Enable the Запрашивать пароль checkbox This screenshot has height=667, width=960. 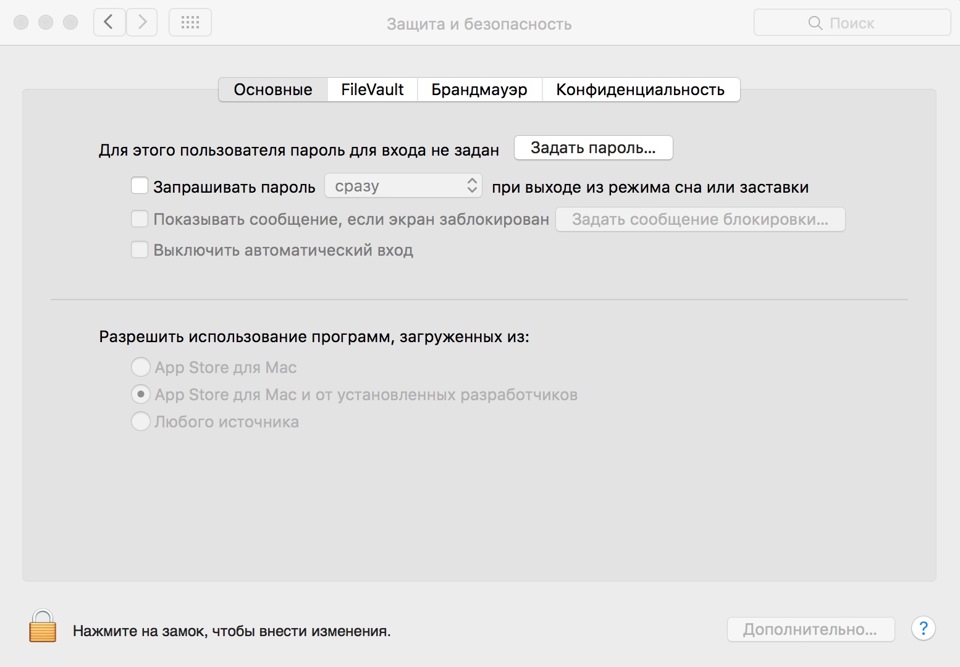140,186
